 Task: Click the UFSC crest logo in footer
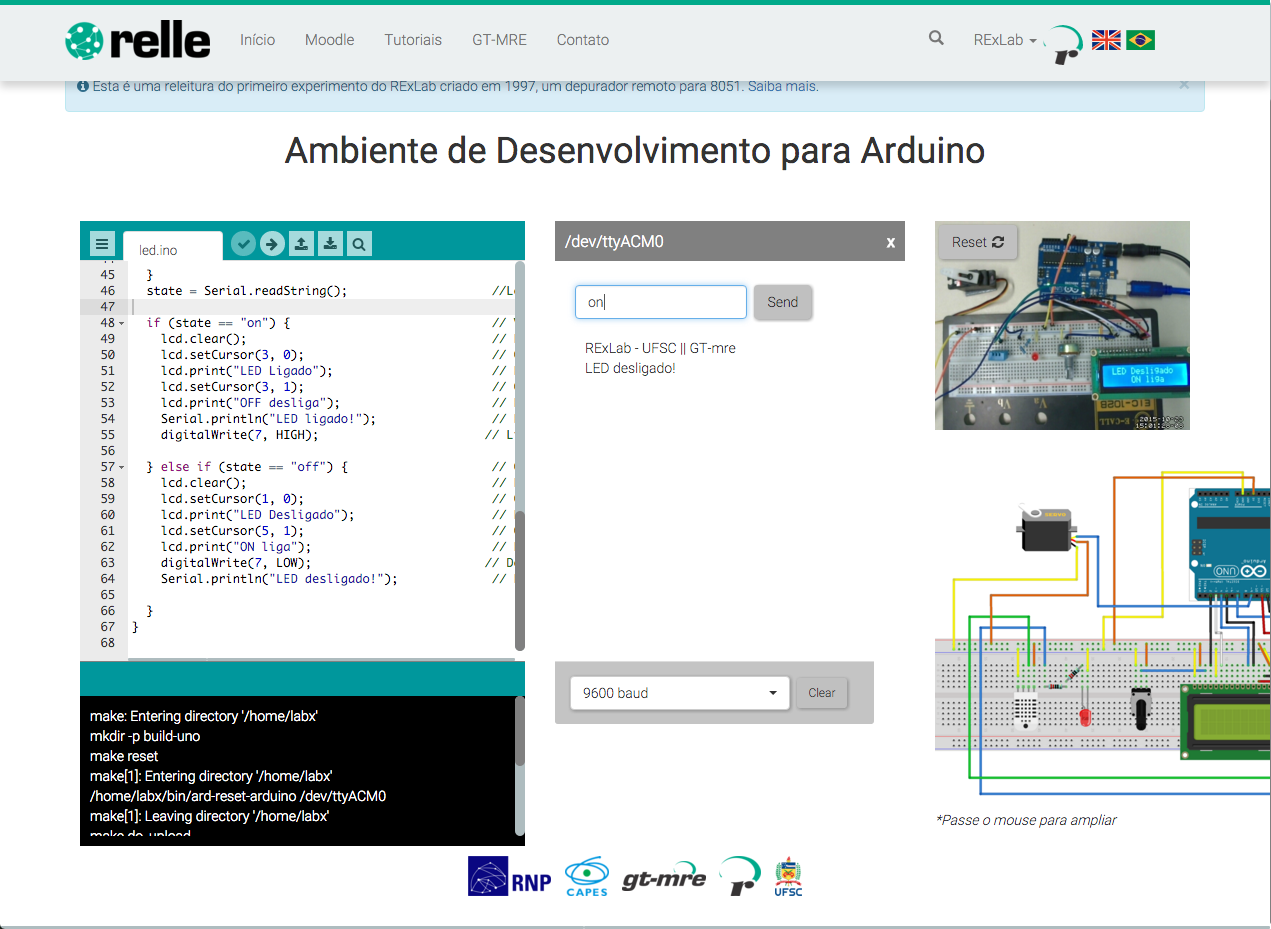pos(788,876)
